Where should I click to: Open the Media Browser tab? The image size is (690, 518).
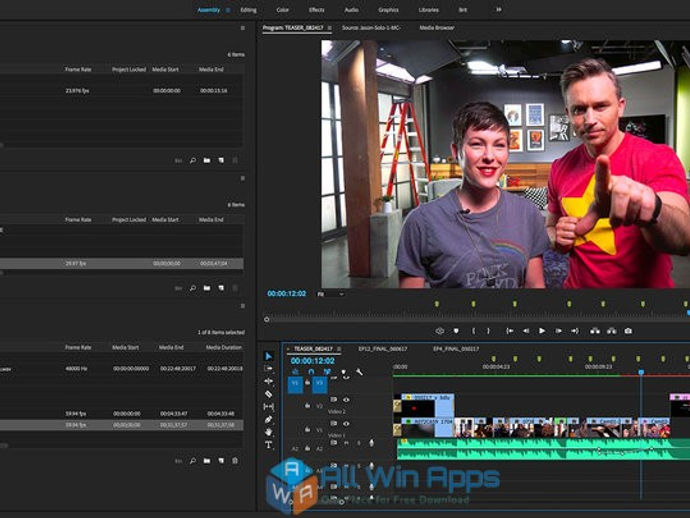click(x=437, y=28)
